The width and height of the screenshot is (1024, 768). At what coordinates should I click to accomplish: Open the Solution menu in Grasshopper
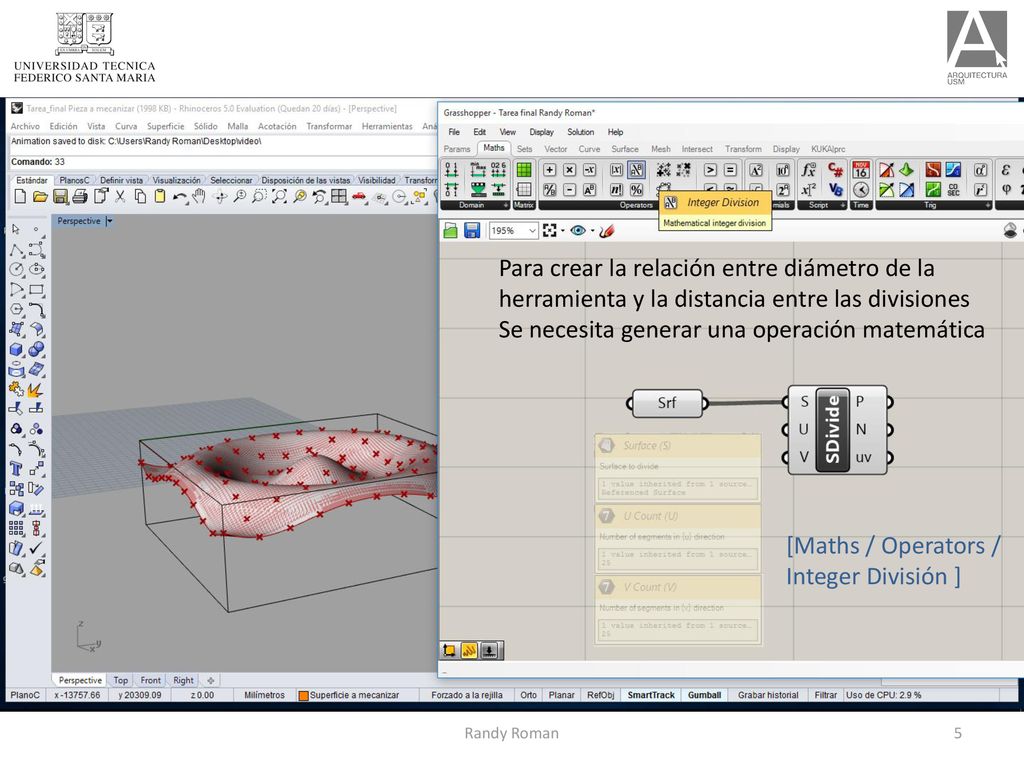(581, 132)
